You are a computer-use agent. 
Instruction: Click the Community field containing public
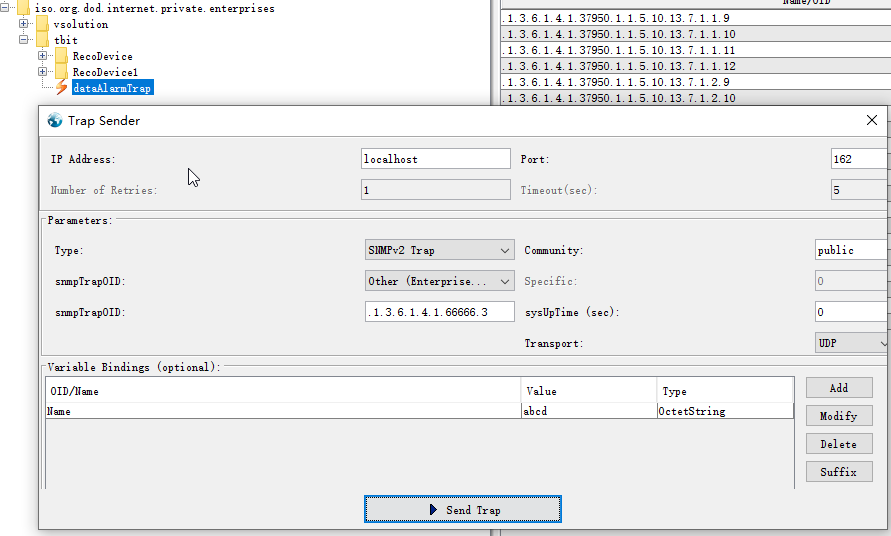851,250
